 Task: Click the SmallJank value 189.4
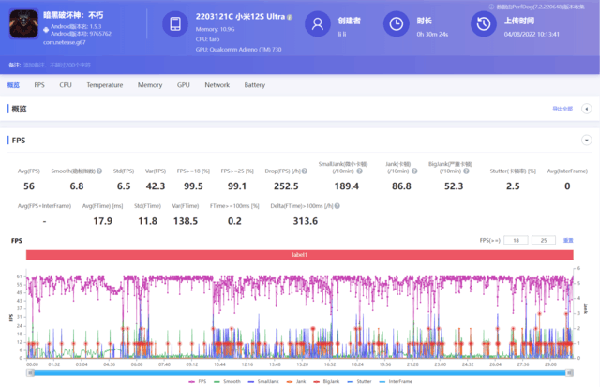pyautogui.click(x=347, y=186)
